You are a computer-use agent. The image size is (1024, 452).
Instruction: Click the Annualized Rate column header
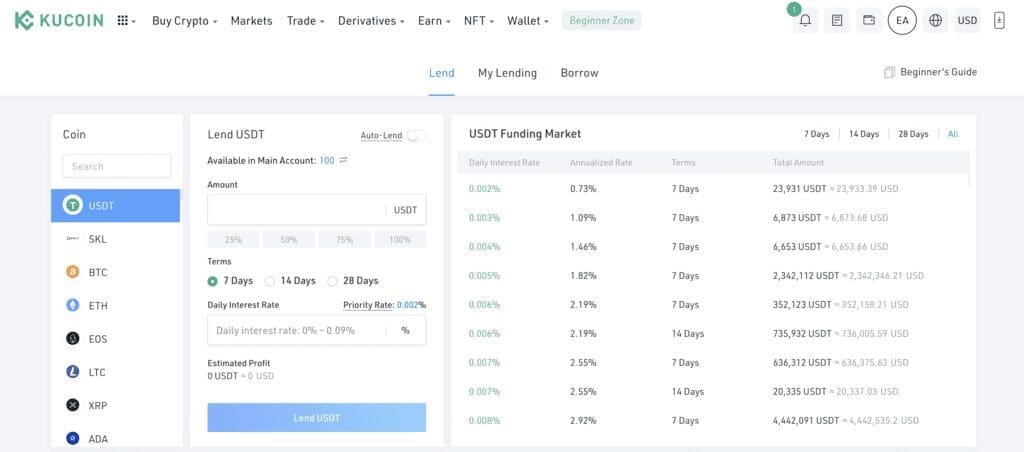601,162
